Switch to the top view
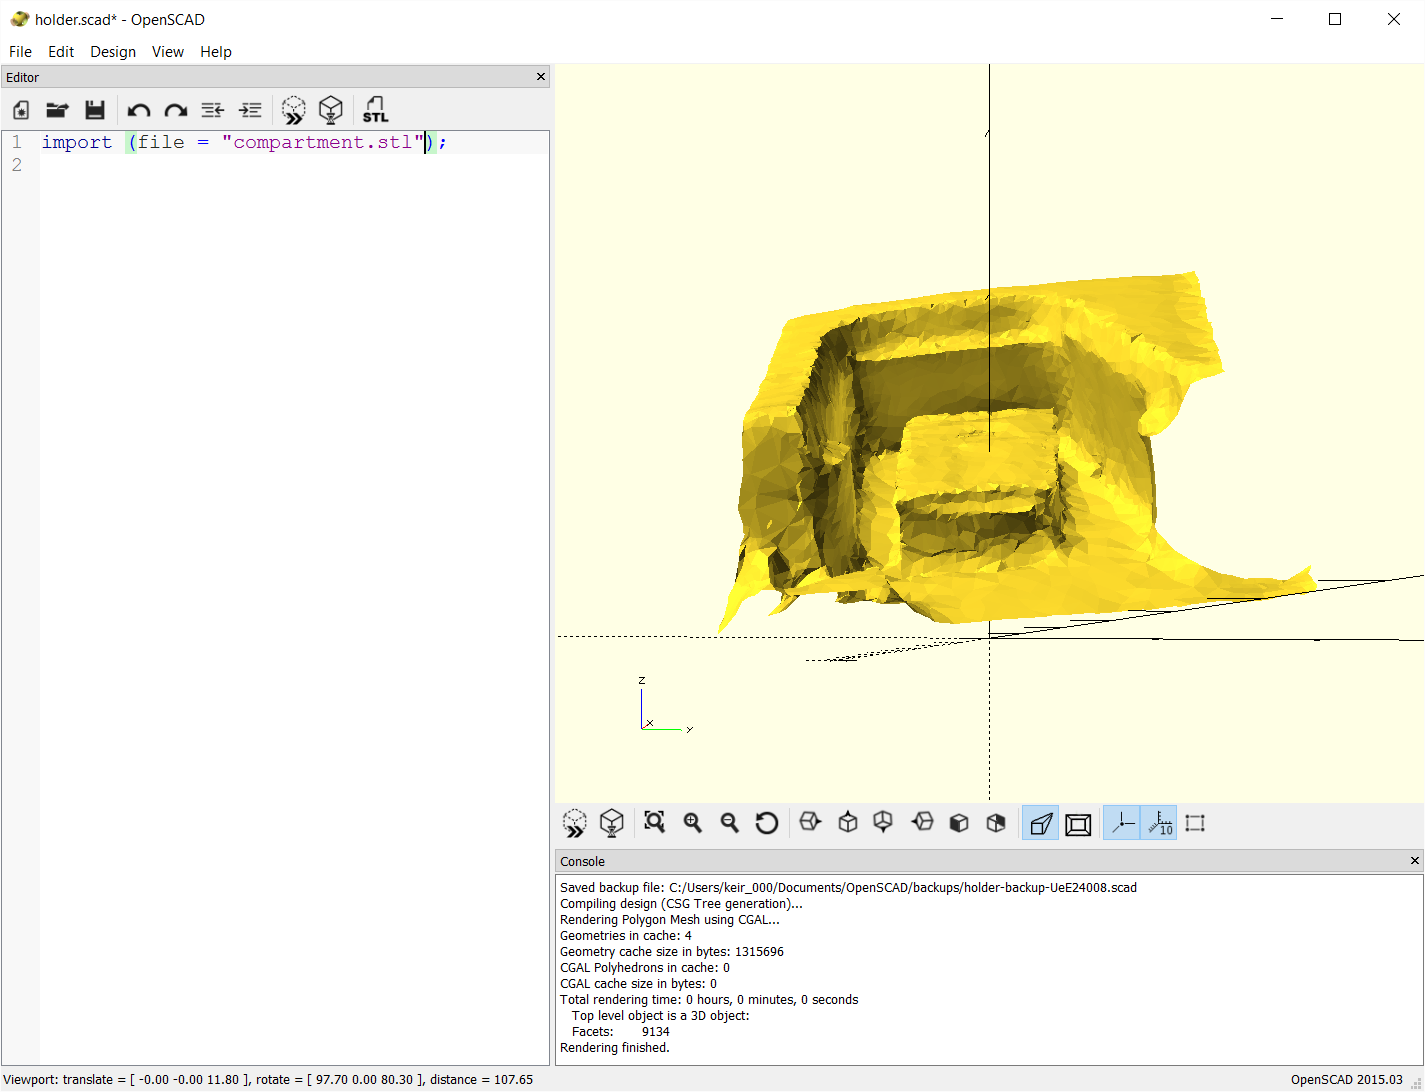Viewport: 1425px width, 1092px height. pyautogui.click(x=848, y=823)
